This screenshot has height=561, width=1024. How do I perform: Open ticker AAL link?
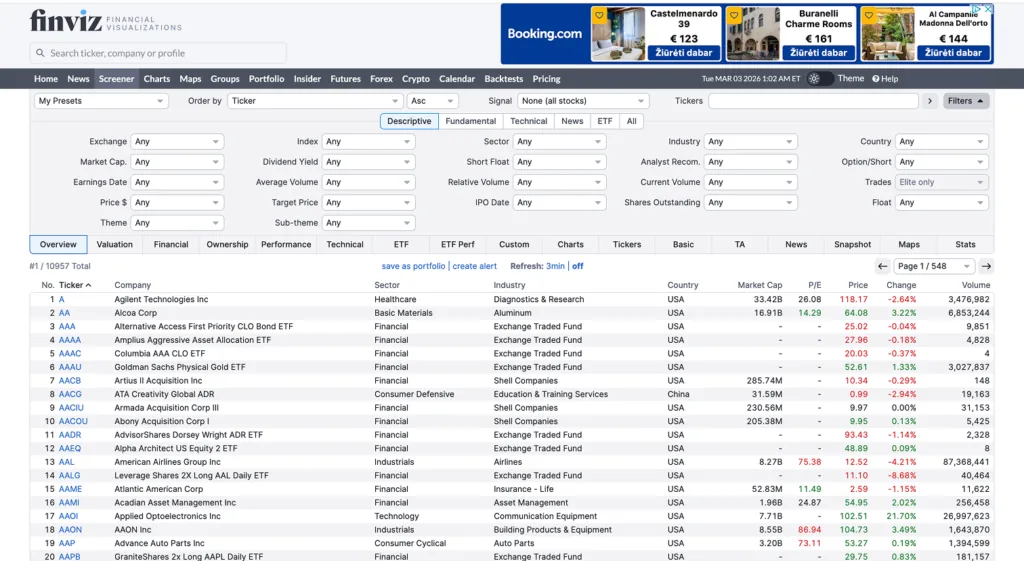tap(67, 462)
